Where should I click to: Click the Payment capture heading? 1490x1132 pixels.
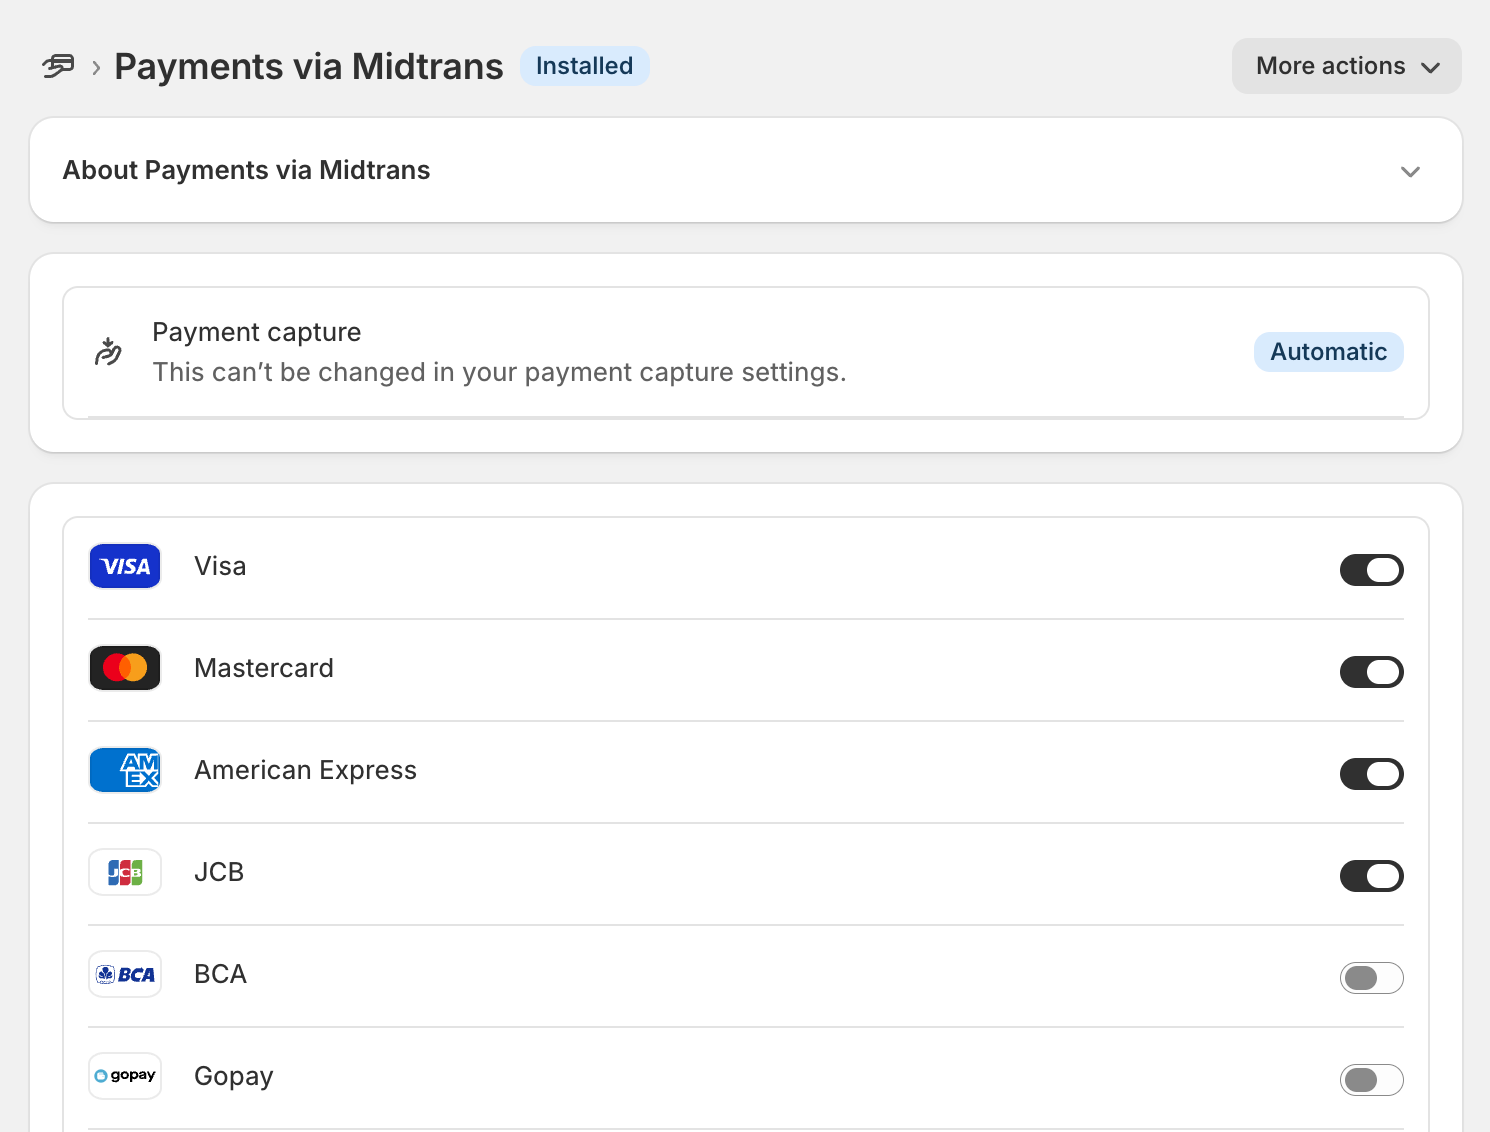click(x=257, y=332)
